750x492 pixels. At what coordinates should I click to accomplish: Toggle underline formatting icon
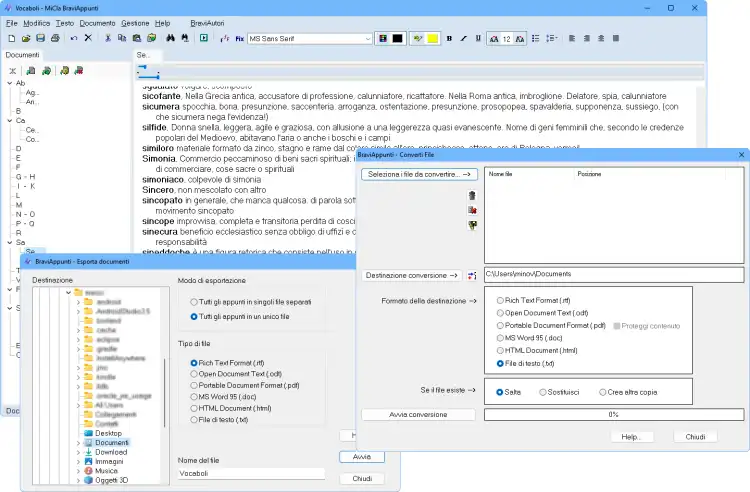pyautogui.click(x=478, y=39)
